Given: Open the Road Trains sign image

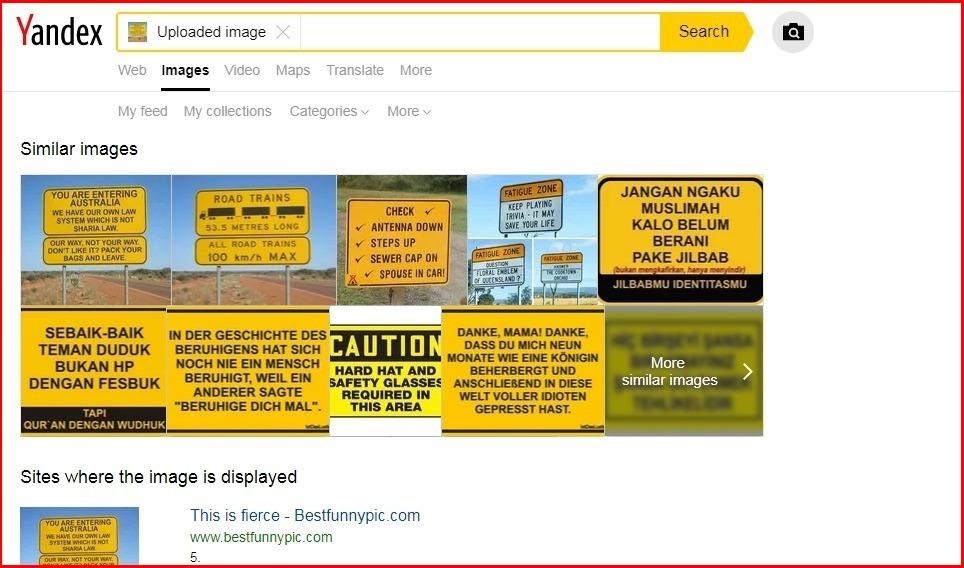Looking at the screenshot, I should pyautogui.click(x=254, y=240).
